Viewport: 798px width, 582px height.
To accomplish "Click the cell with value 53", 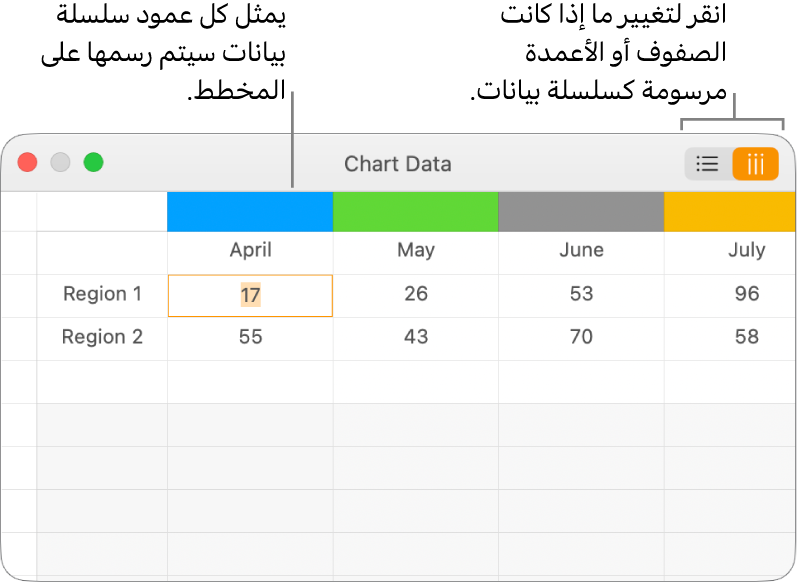I will [x=581, y=294].
